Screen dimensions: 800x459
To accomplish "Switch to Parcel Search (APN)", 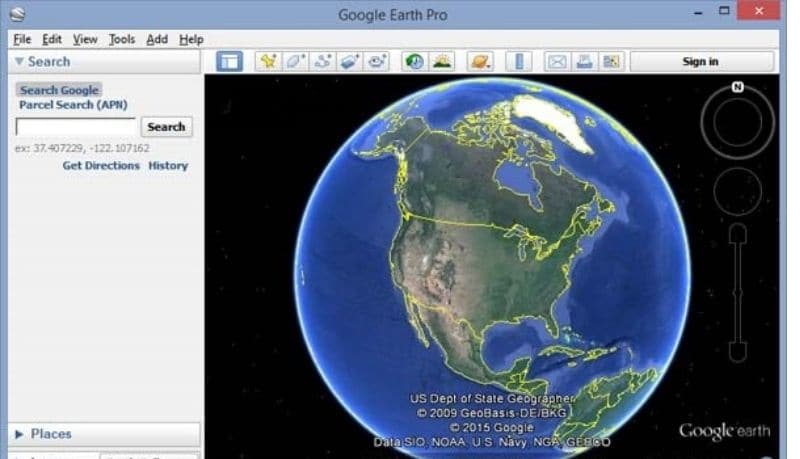I will pyautogui.click(x=73, y=105).
